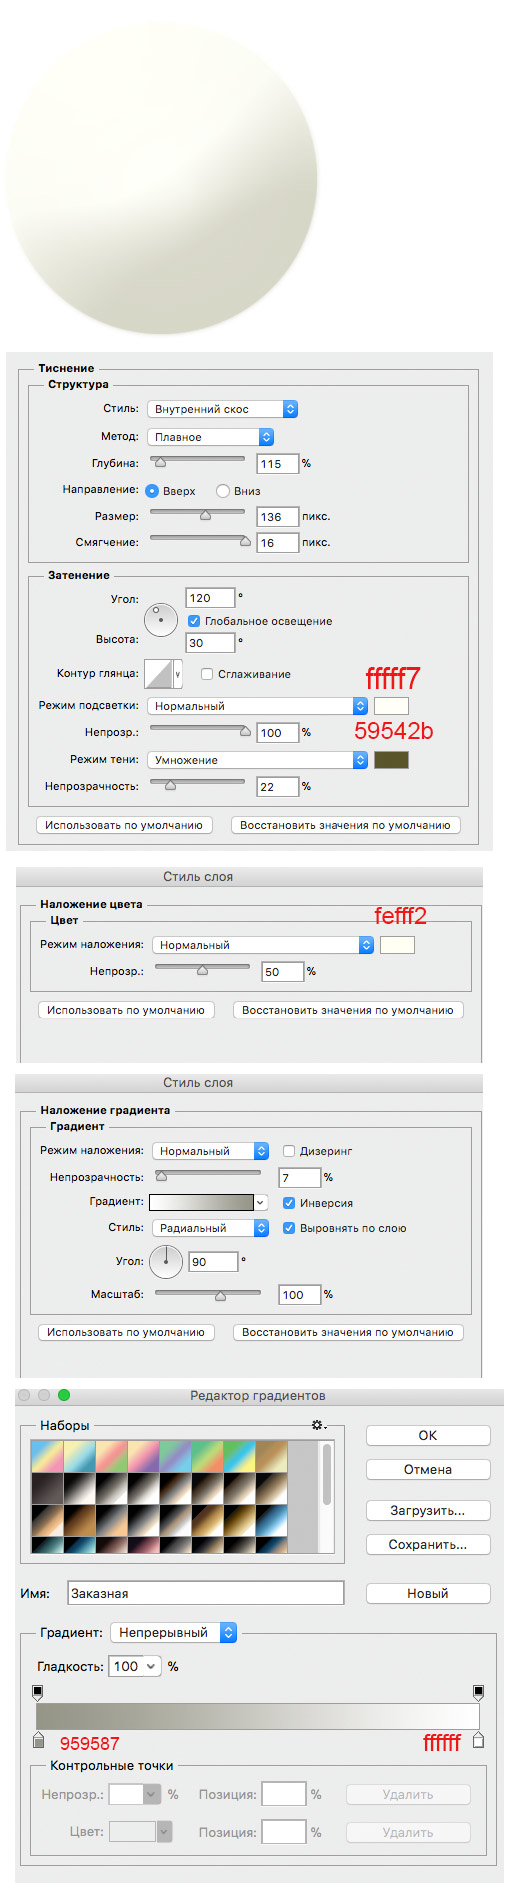Click the Загрузить... button

tap(428, 1510)
